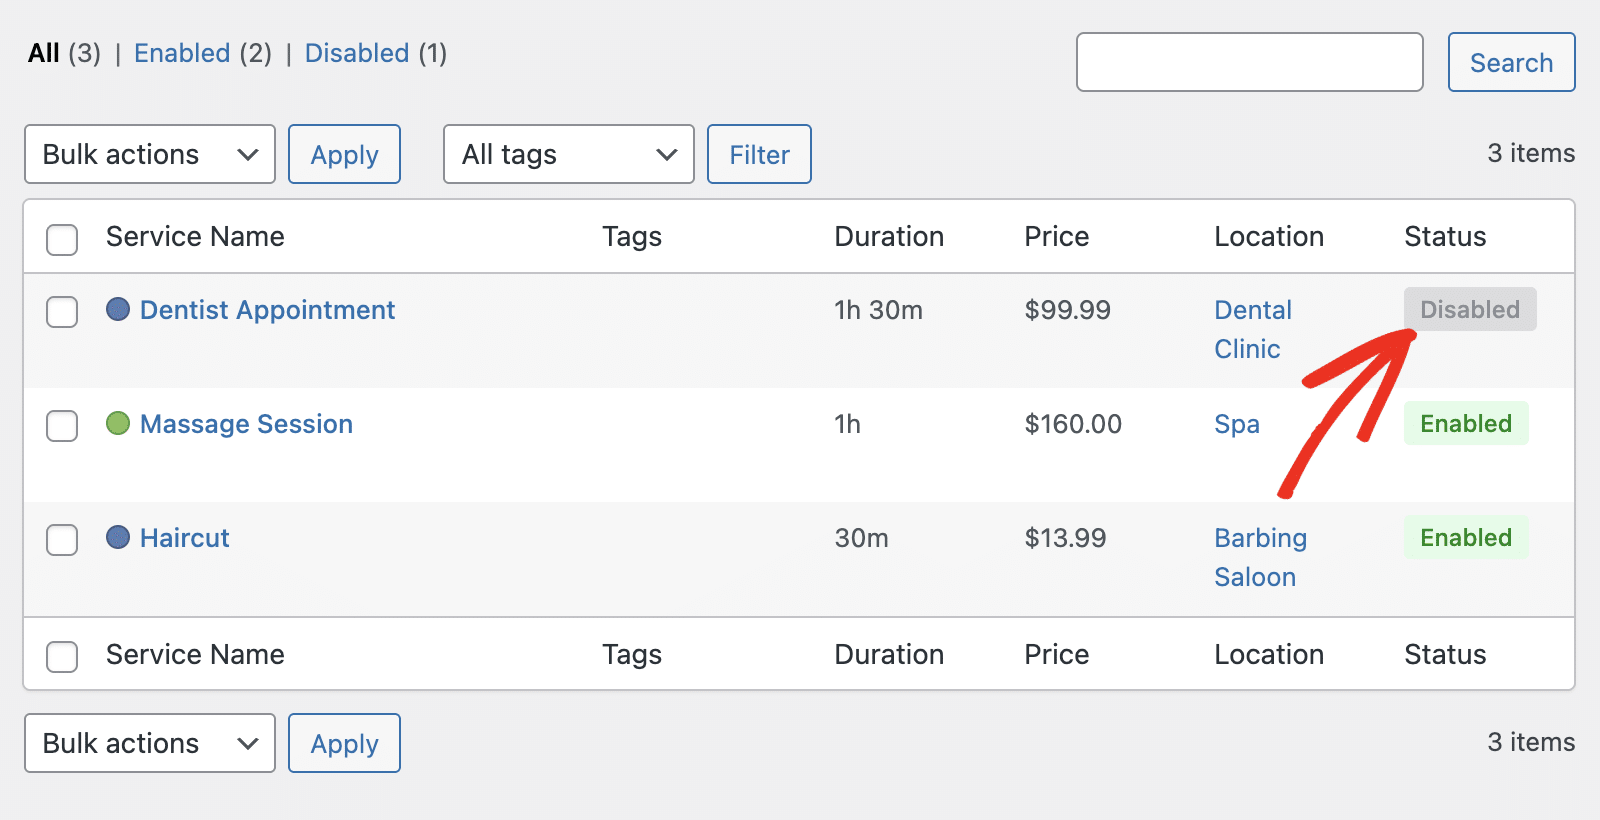Toggle select-all checkbox in table header
The width and height of the screenshot is (1600, 820).
click(x=62, y=240)
